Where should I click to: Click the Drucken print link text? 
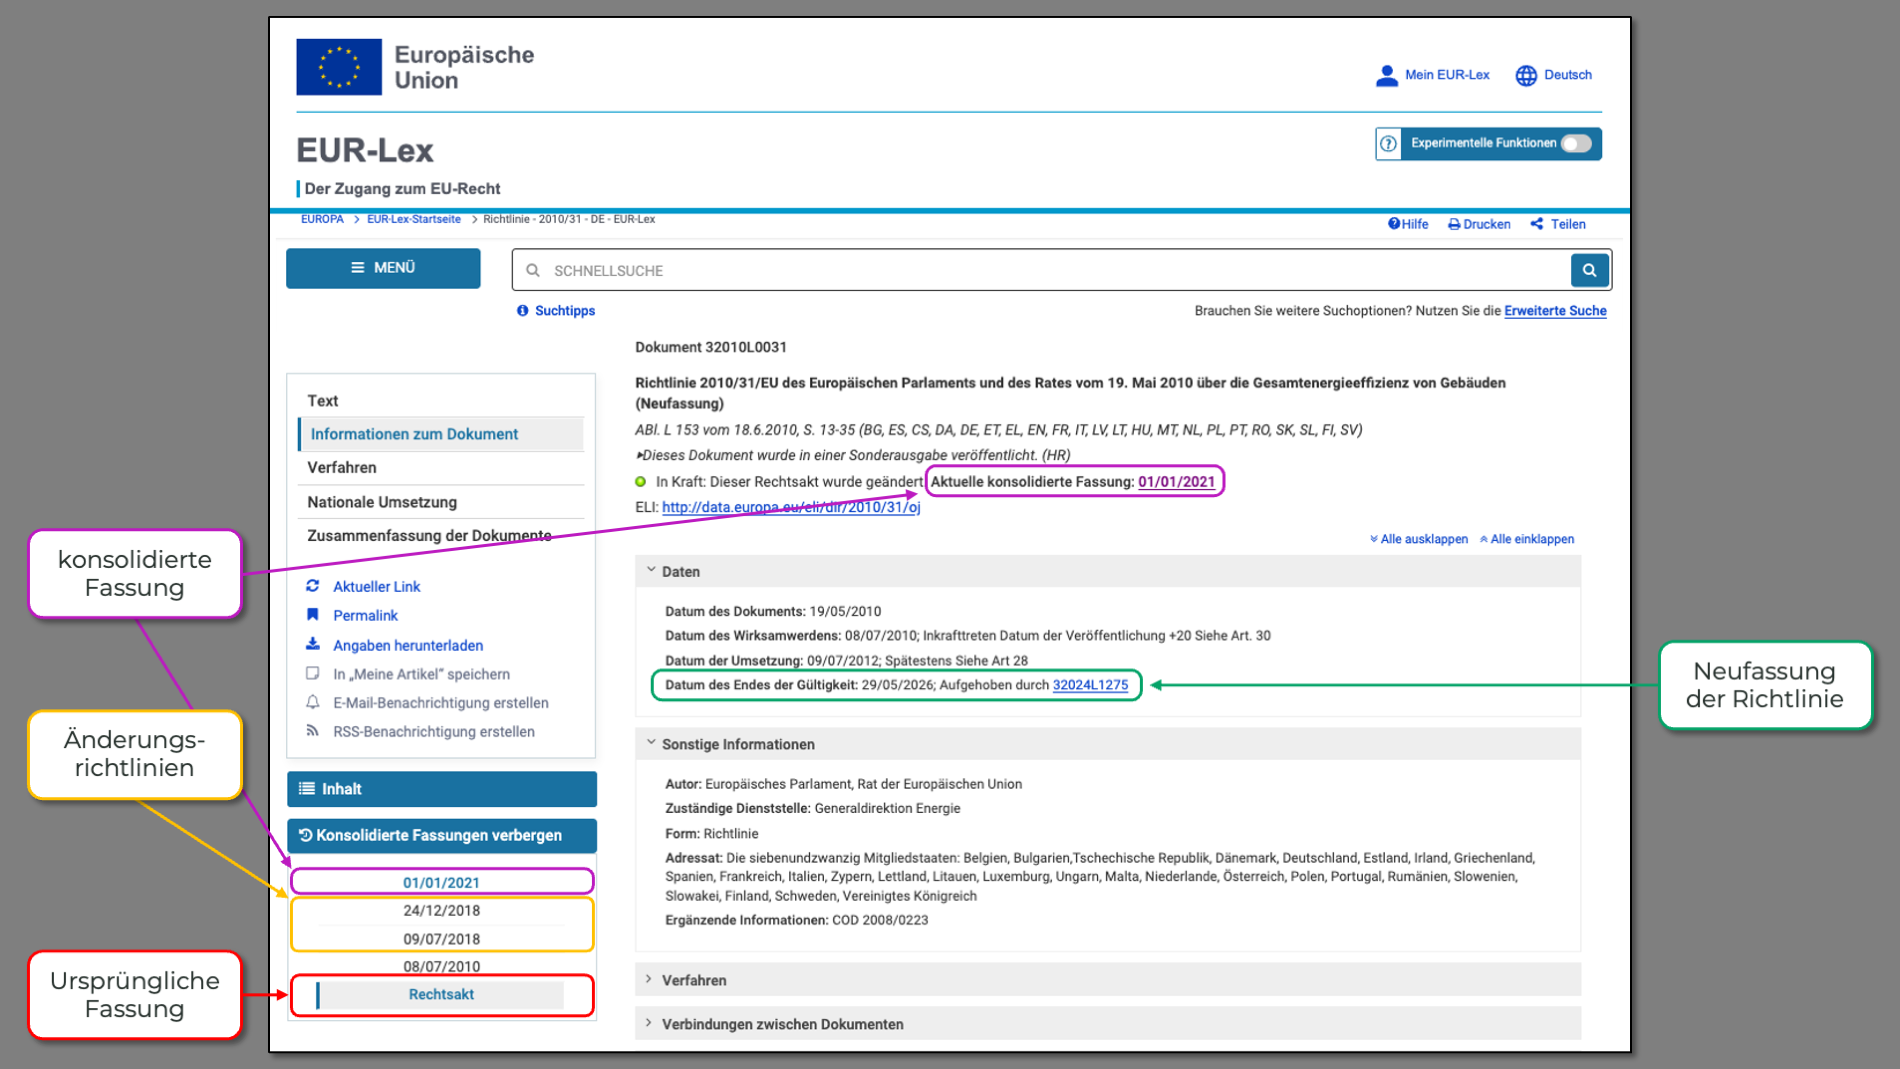(1486, 224)
